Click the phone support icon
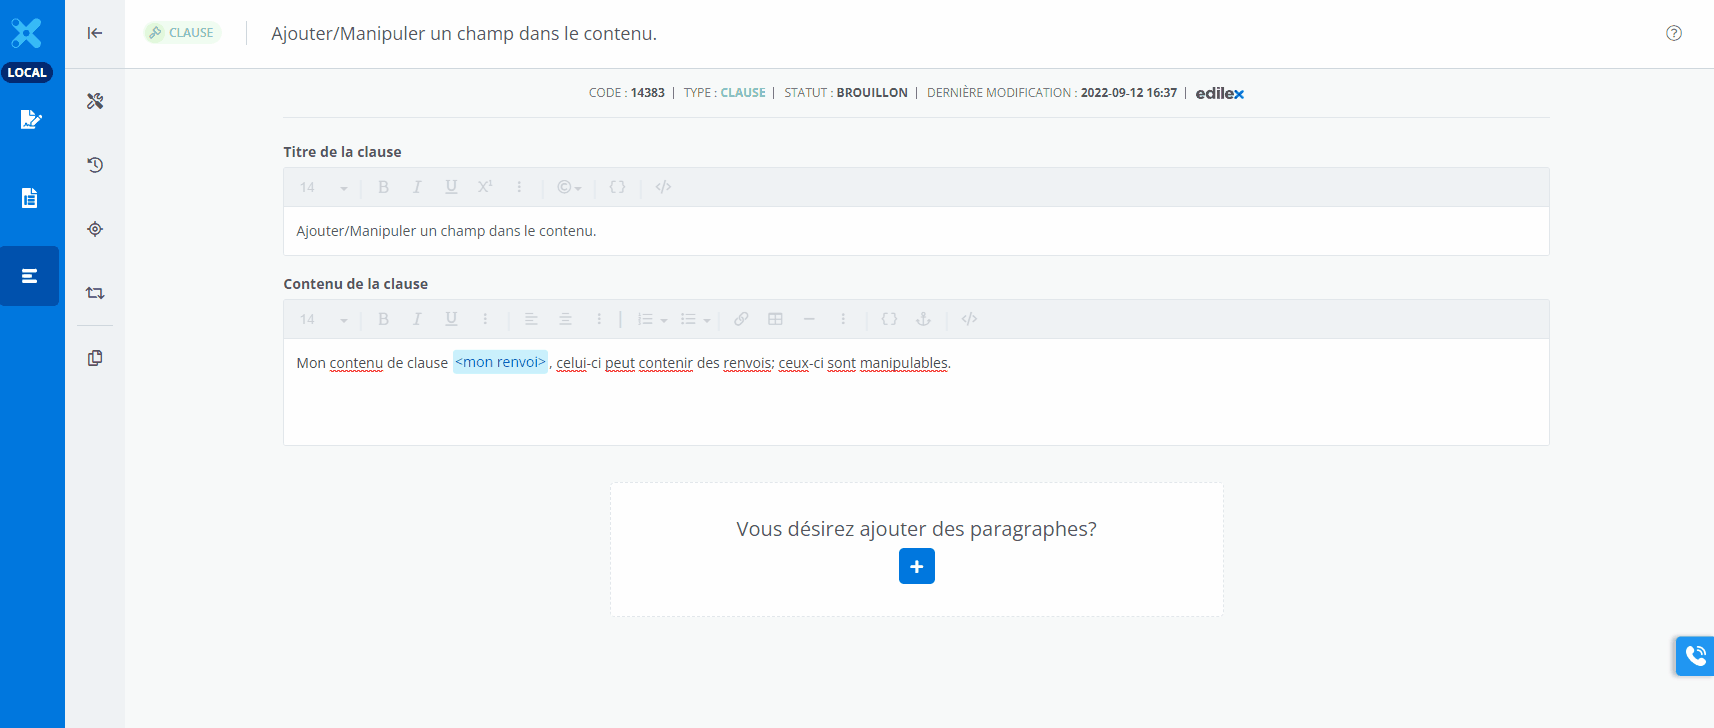The width and height of the screenshot is (1714, 728). pyautogui.click(x=1695, y=656)
